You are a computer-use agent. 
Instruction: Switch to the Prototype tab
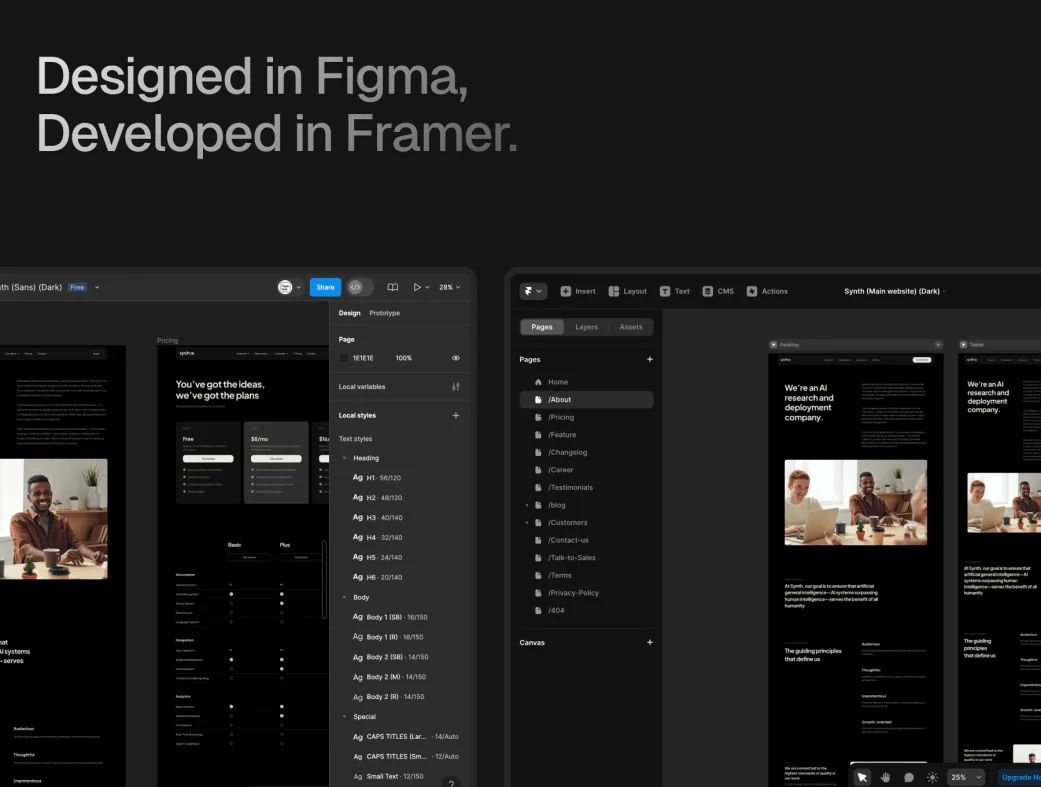pos(384,313)
